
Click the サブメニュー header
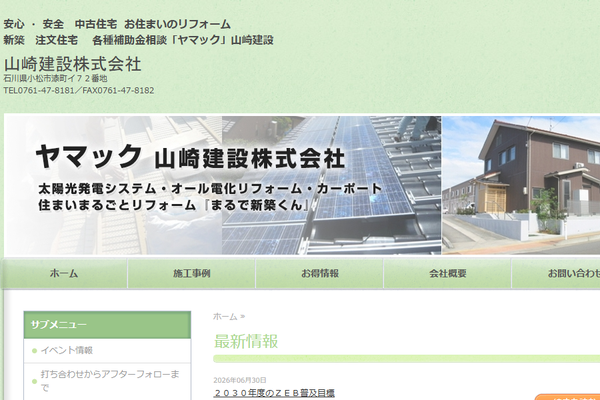tap(107, 325)
